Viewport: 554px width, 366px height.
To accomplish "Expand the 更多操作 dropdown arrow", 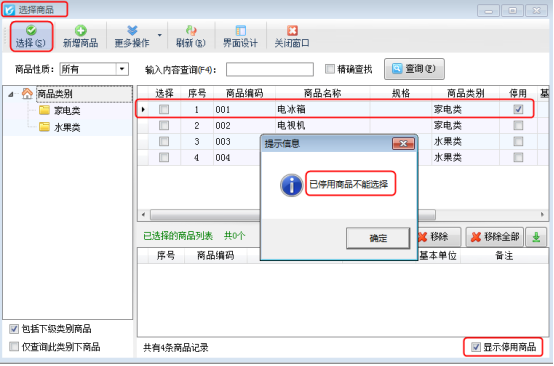I will [160, 35].
